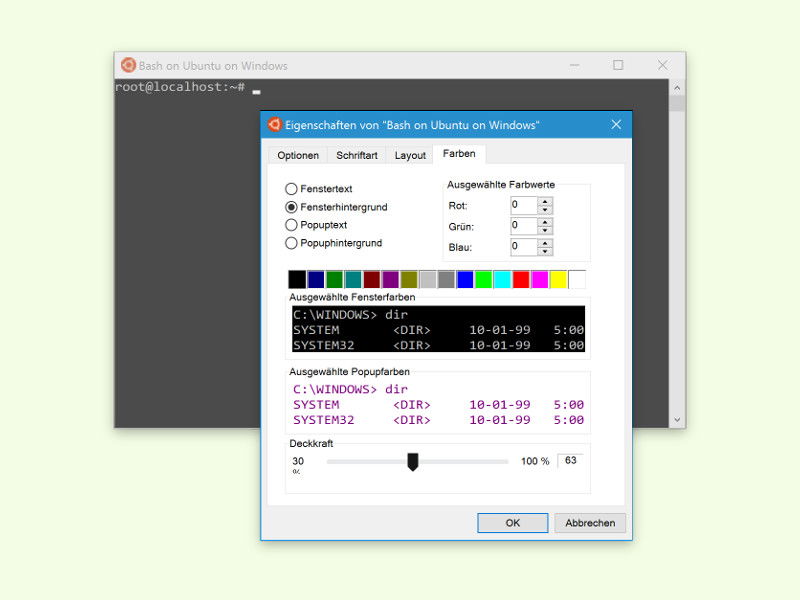Maximize the Bash on Ubuntu window
800x600 pixels.
click(x=618, y=65)
